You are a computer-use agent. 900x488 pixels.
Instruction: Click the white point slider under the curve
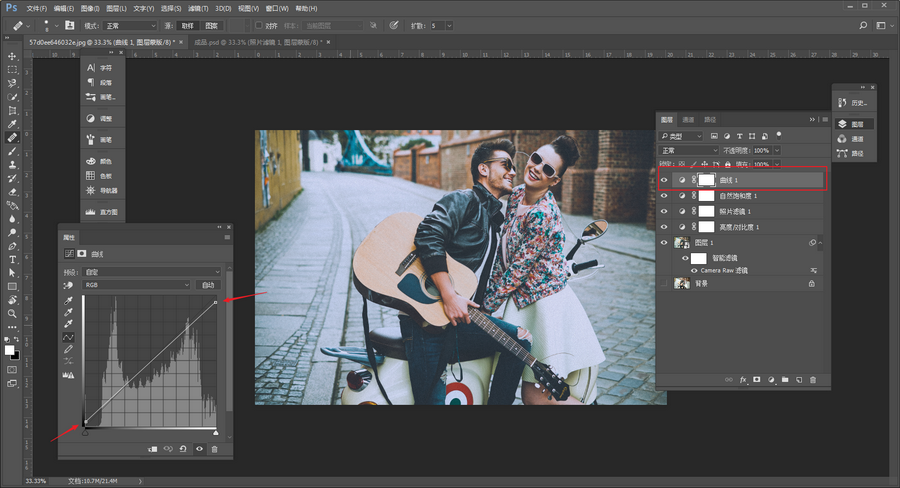pos(215,431)
